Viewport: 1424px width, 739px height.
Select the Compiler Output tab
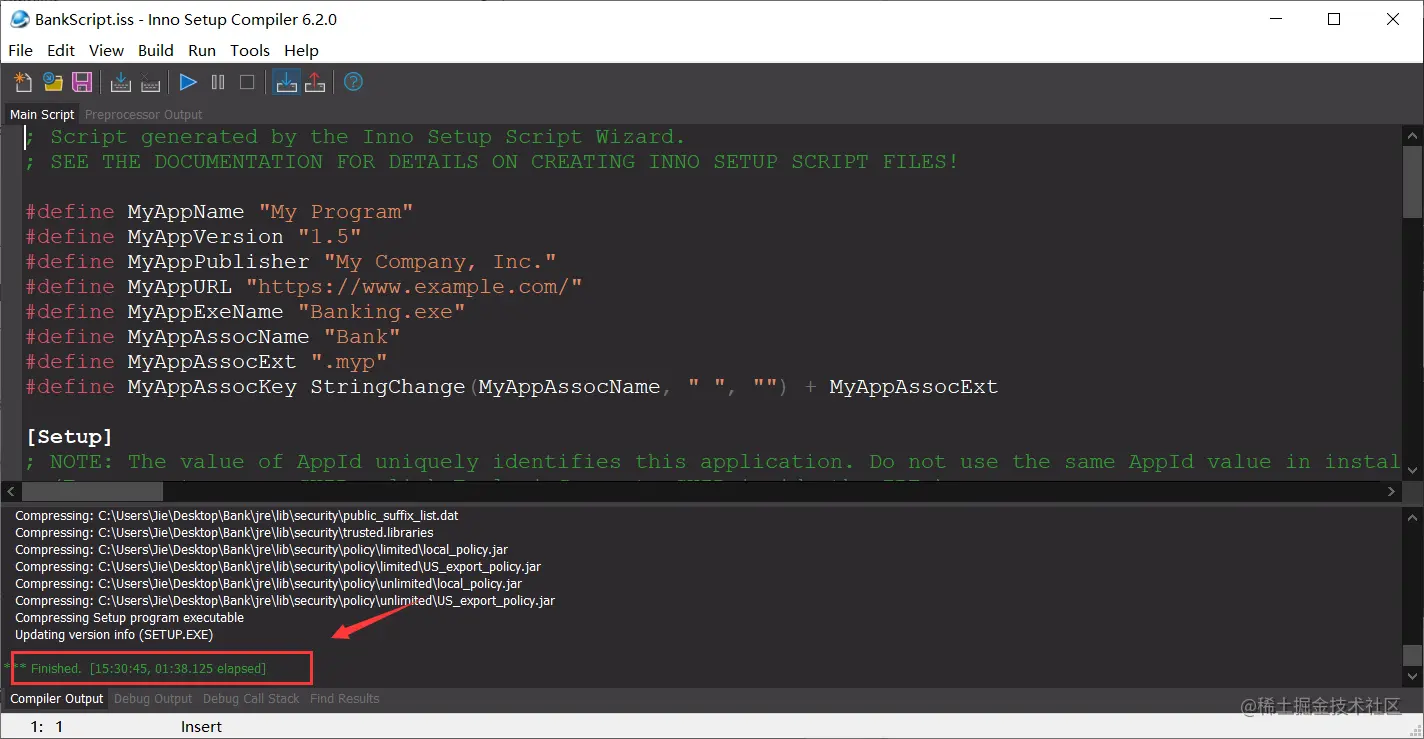tap(57, 699)
